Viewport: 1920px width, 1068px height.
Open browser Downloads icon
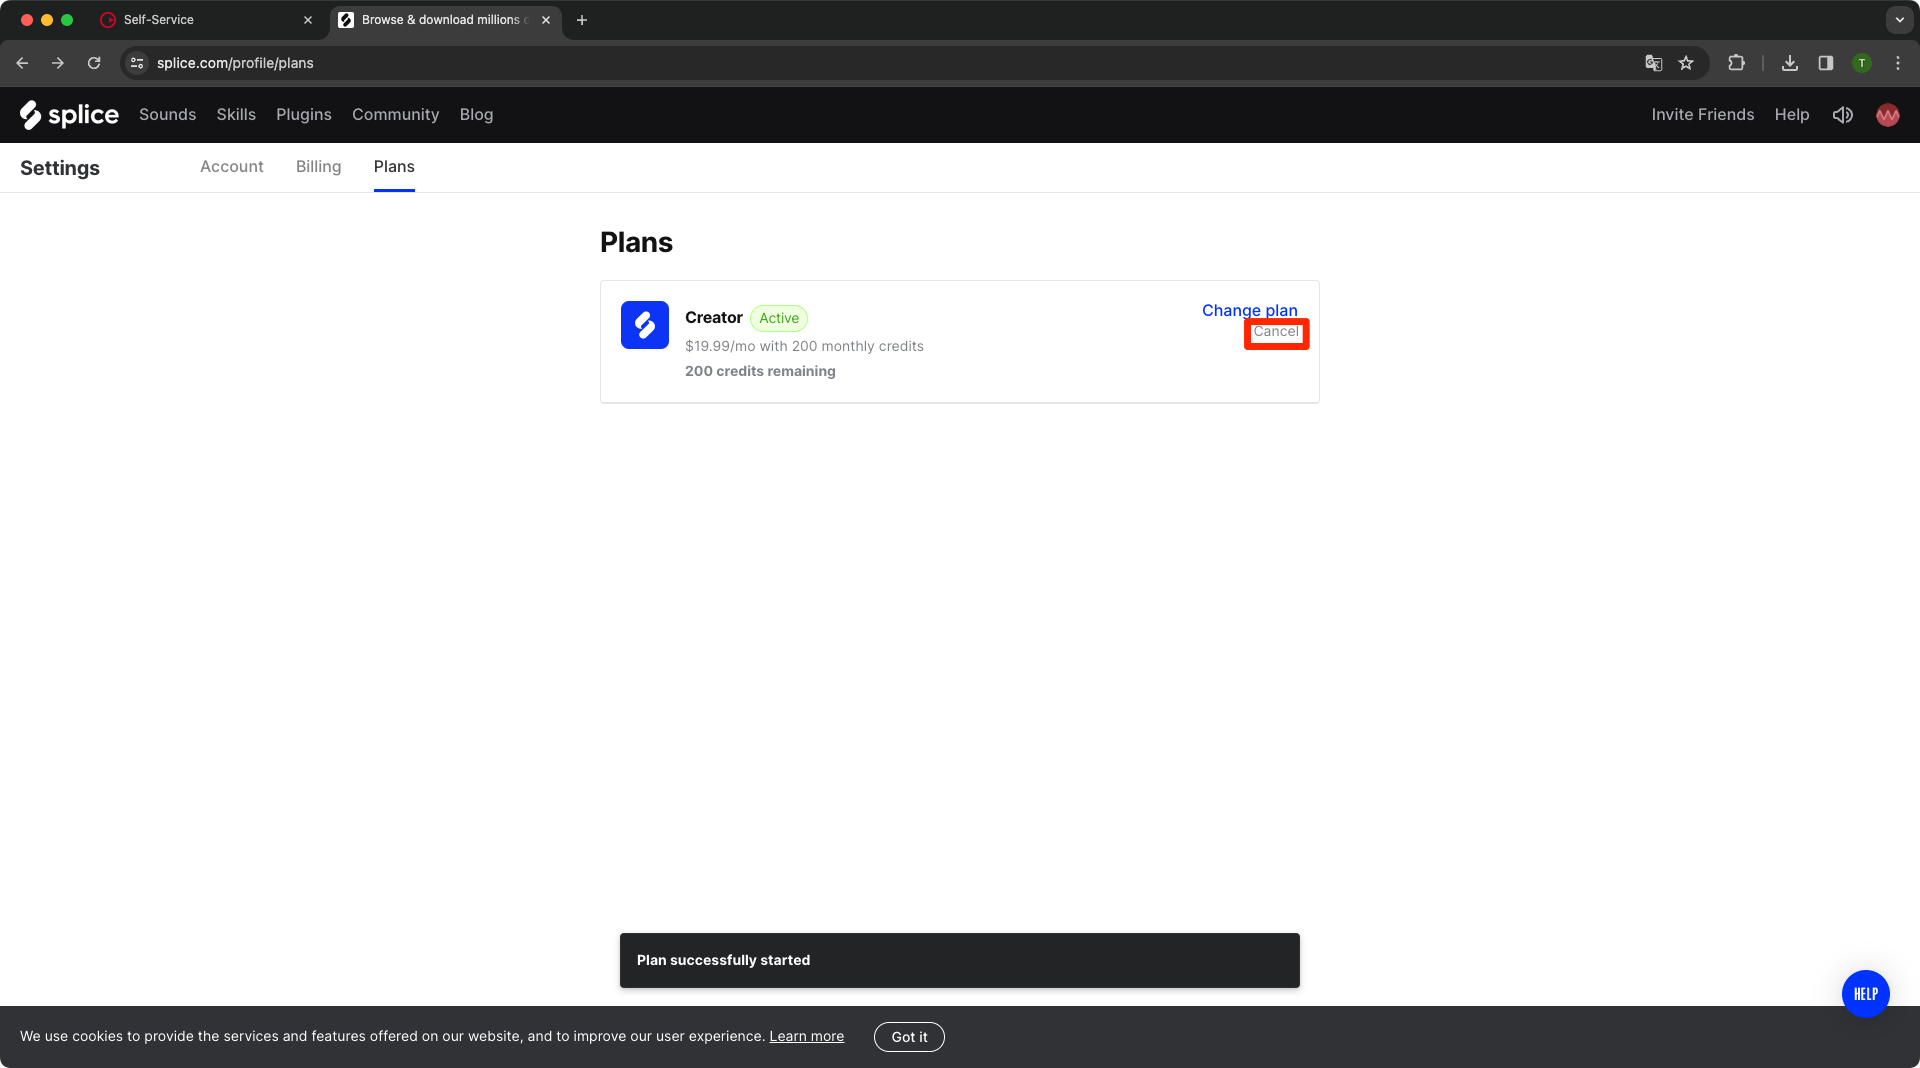pyautogui.click(x=1789, y=63)
